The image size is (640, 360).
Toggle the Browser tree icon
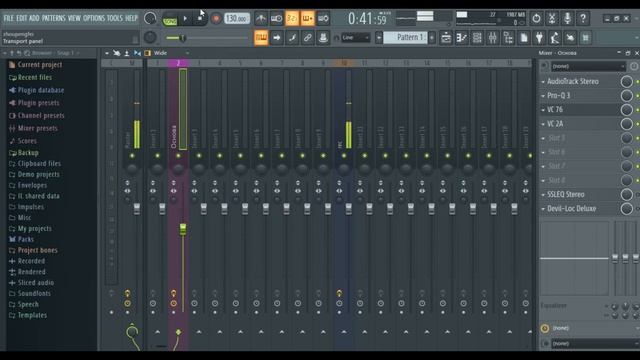click(x=508, y=38)
